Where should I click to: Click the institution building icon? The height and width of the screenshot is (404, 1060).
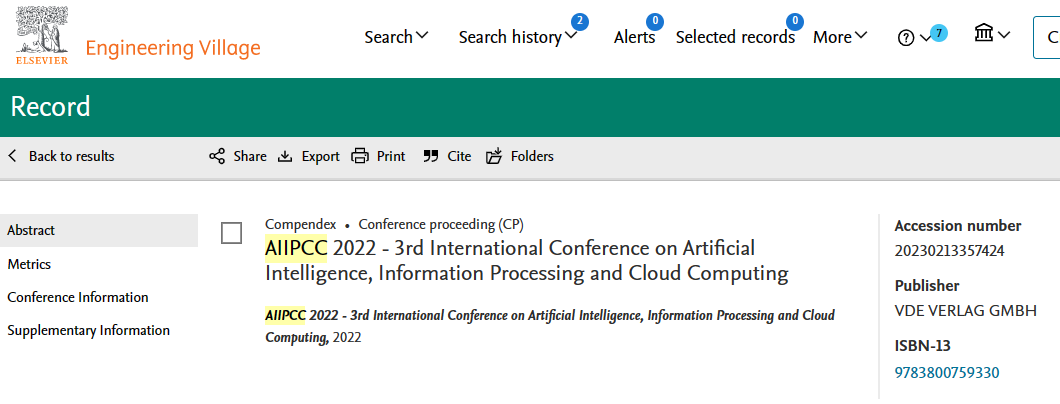coord(984,35)
